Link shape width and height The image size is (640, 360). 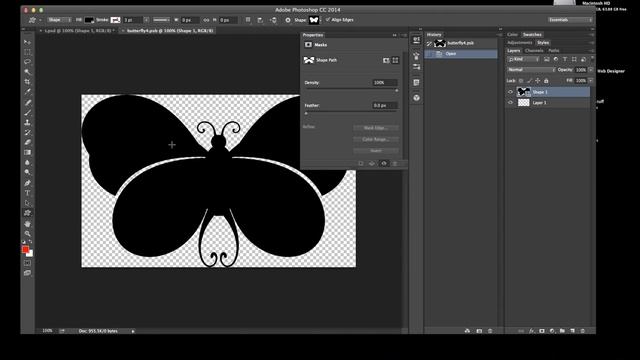tap(206, 20)
